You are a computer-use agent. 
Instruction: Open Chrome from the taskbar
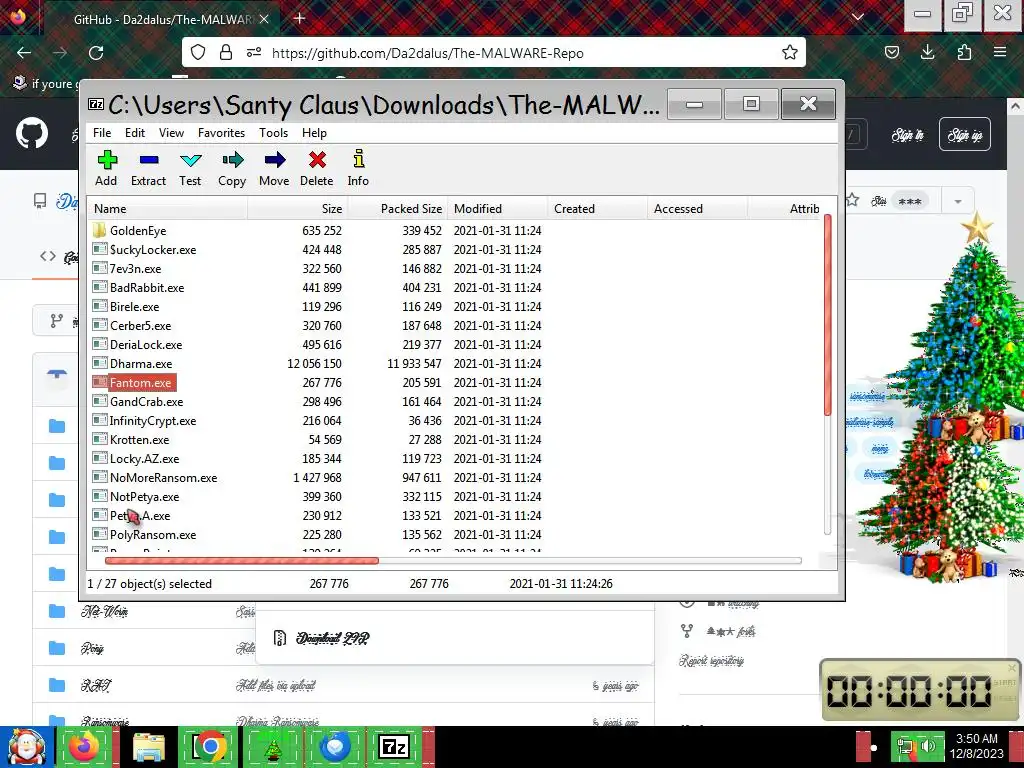click(x=210, y=746)
